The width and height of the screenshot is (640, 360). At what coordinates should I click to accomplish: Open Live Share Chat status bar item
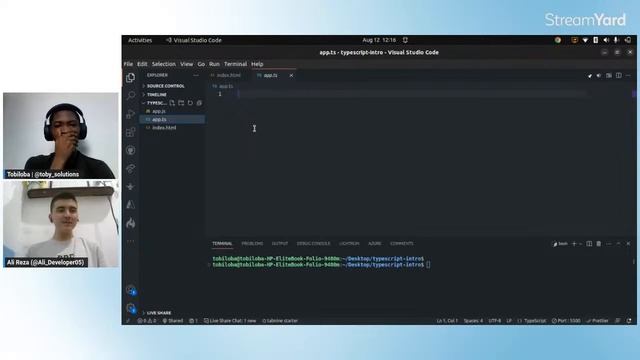pos(230,321)
